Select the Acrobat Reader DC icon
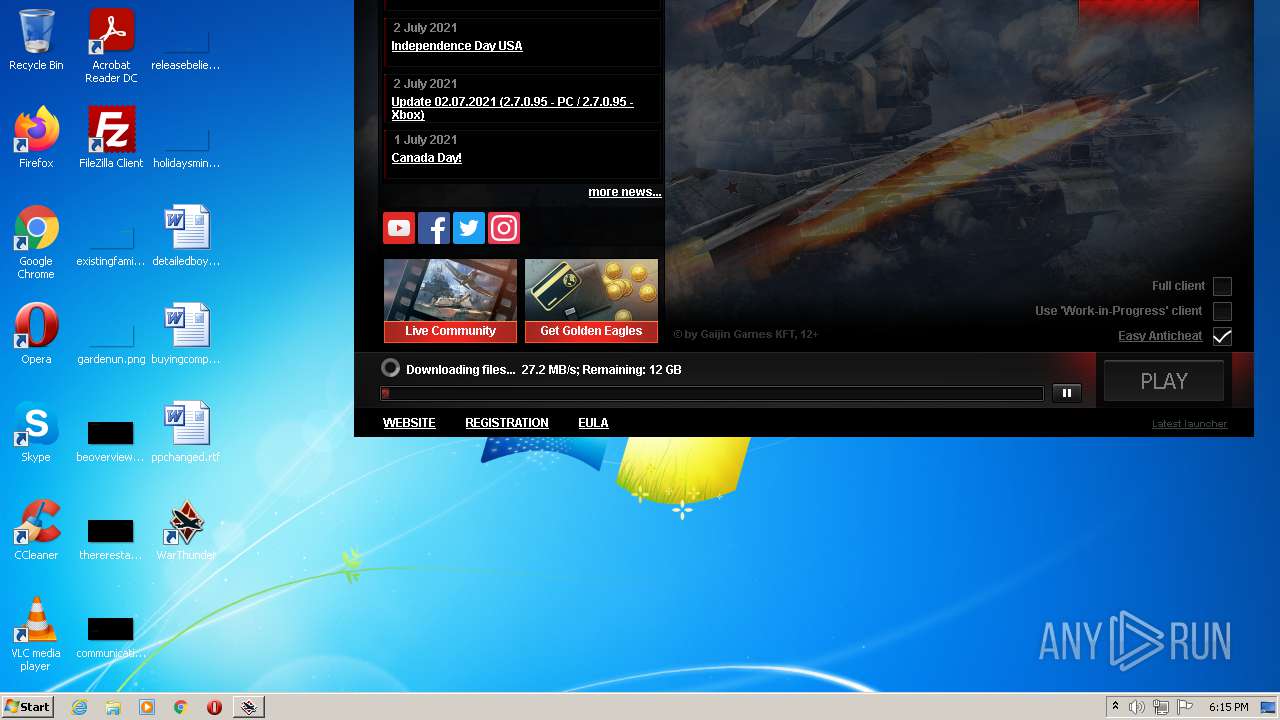Viewport: 1280px width, 720px height. (111, 46)
